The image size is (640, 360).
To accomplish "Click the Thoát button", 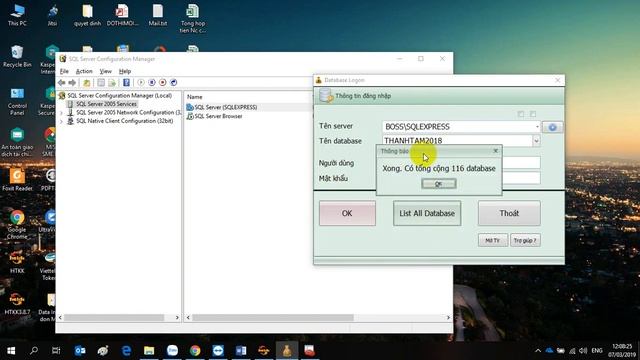I will [x=509, y=213].
